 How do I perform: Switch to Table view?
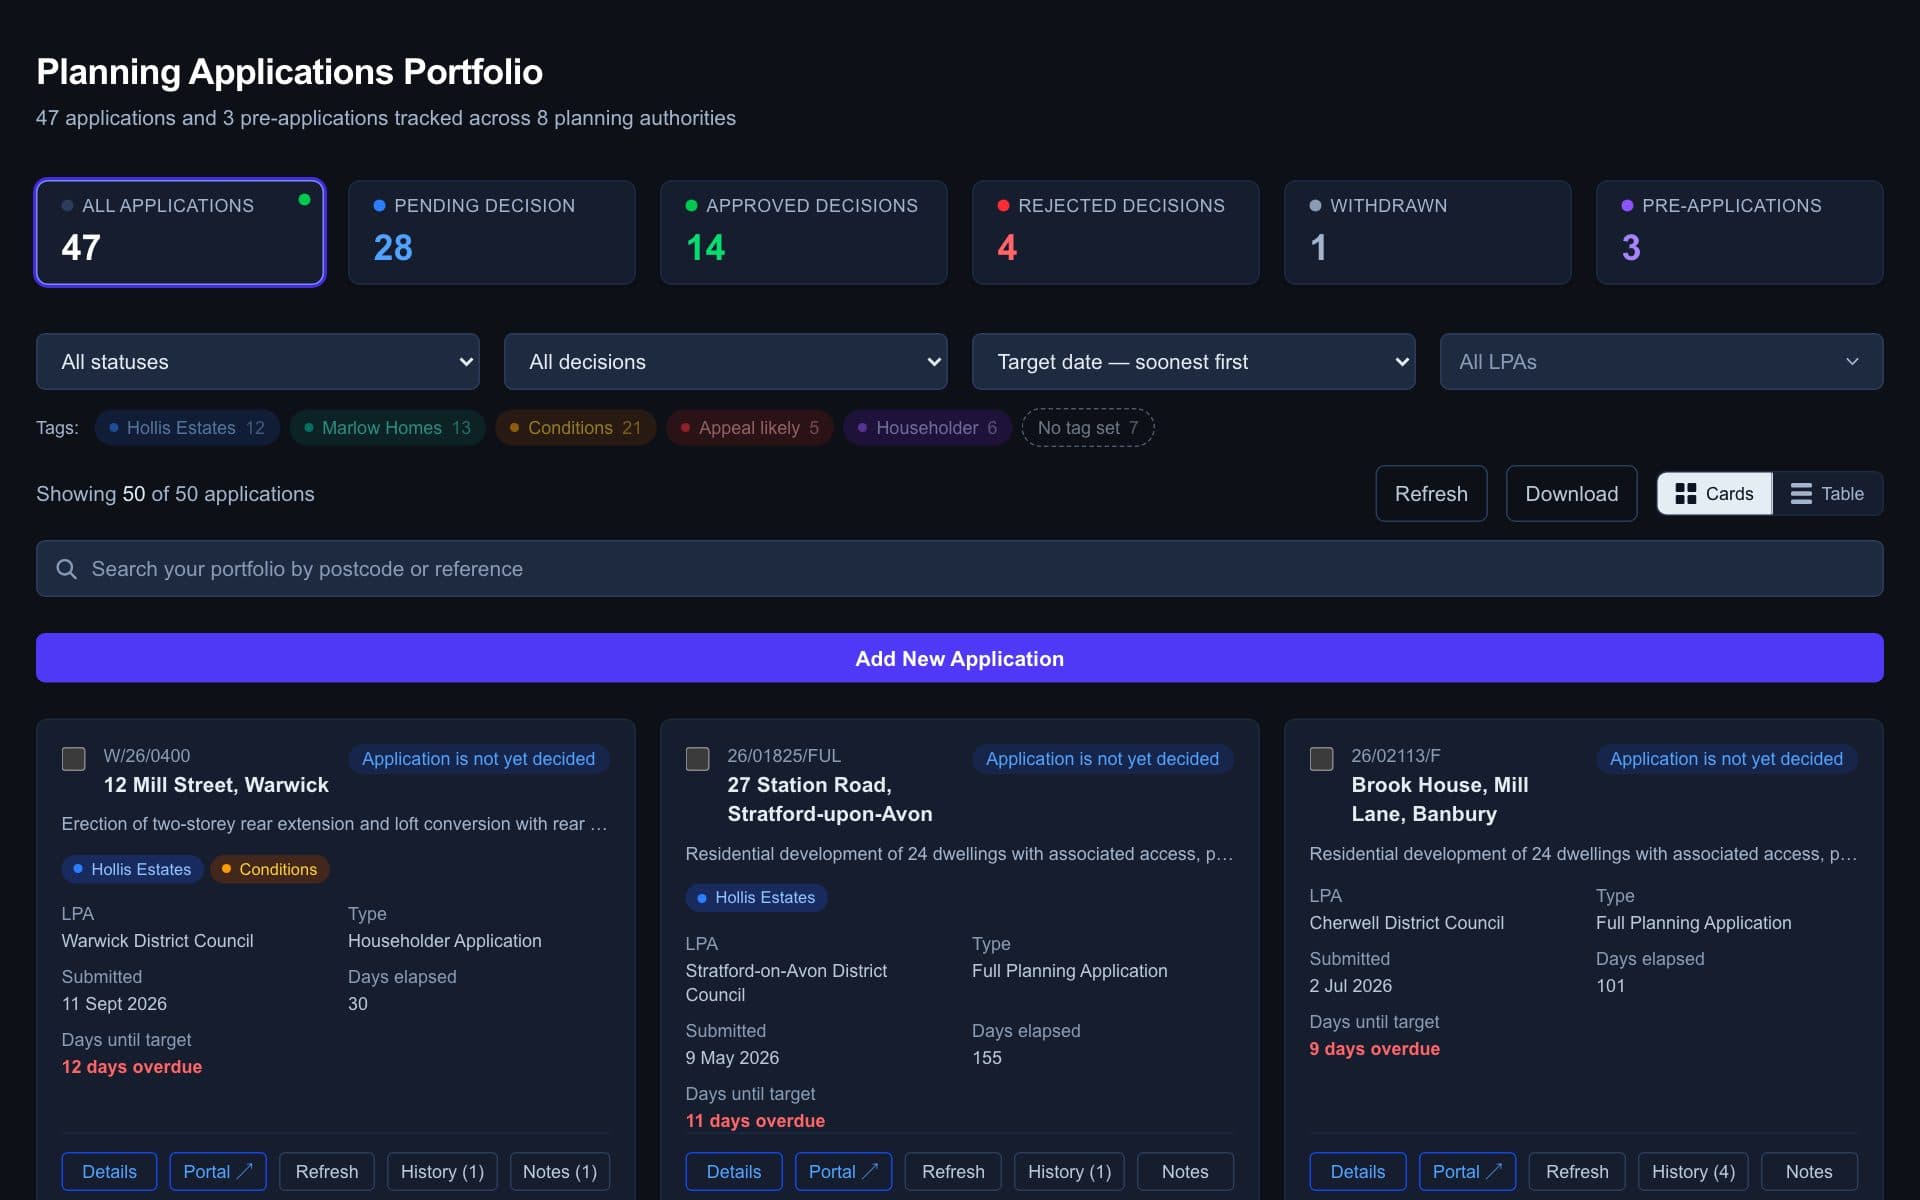pos(1828,494)
